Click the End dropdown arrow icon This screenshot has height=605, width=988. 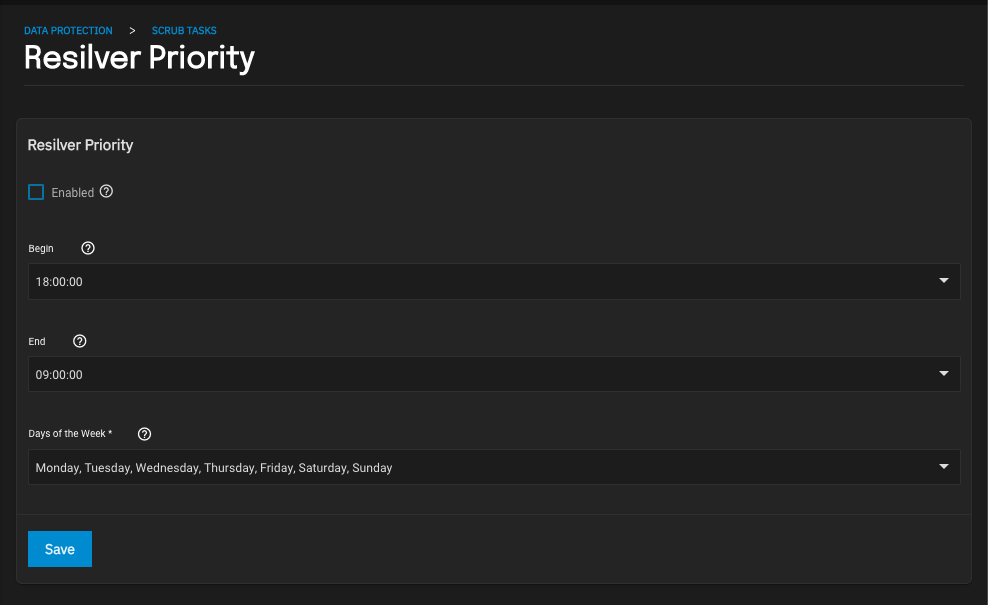click(943, 374)
